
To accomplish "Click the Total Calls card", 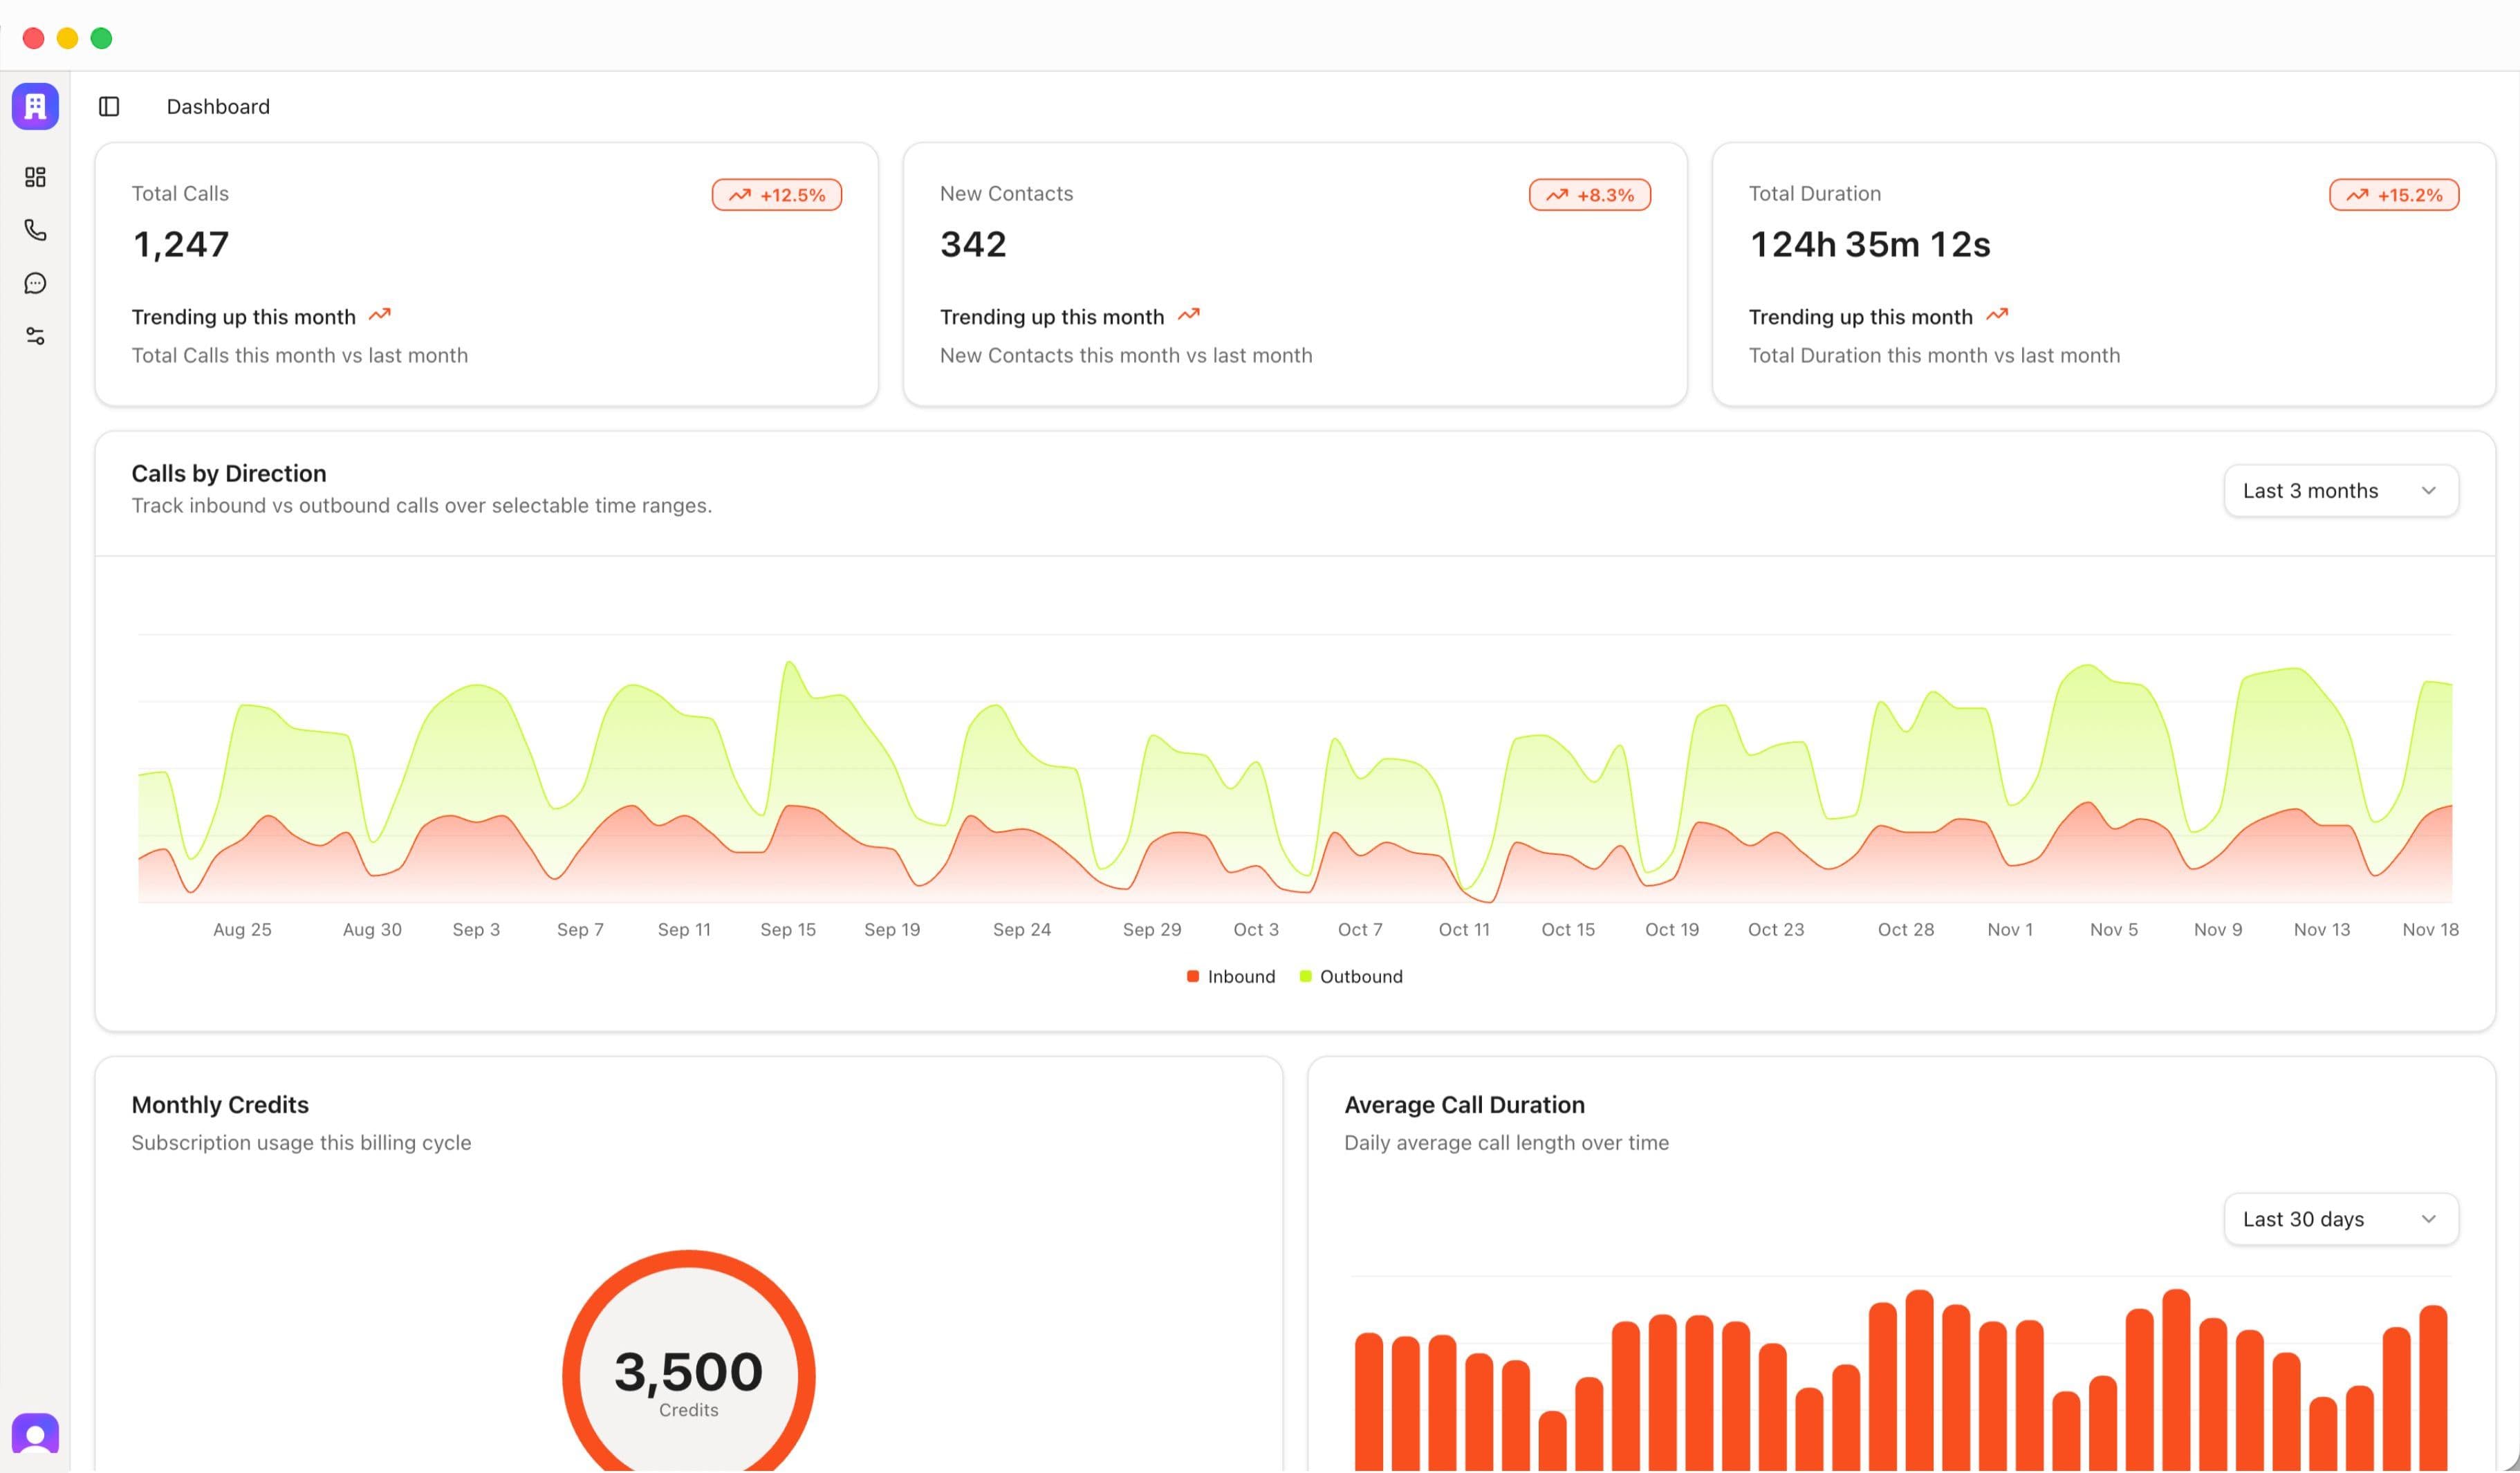I will [x=486, y=274].
